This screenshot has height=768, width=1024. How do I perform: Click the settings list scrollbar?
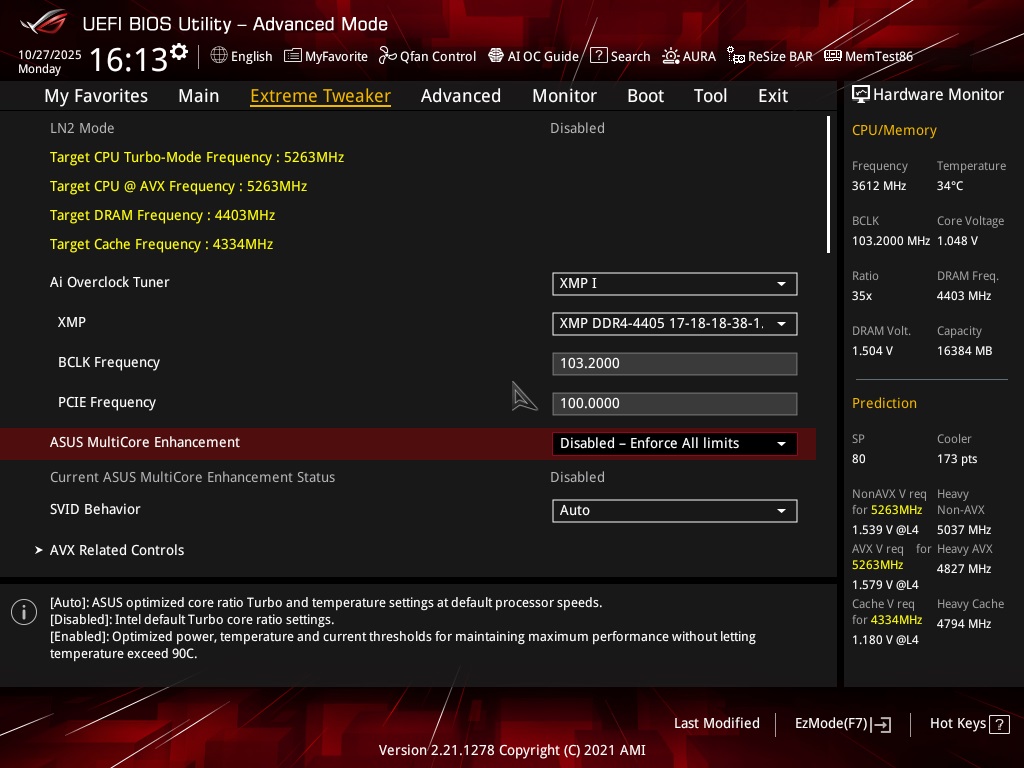click(828, 185)
